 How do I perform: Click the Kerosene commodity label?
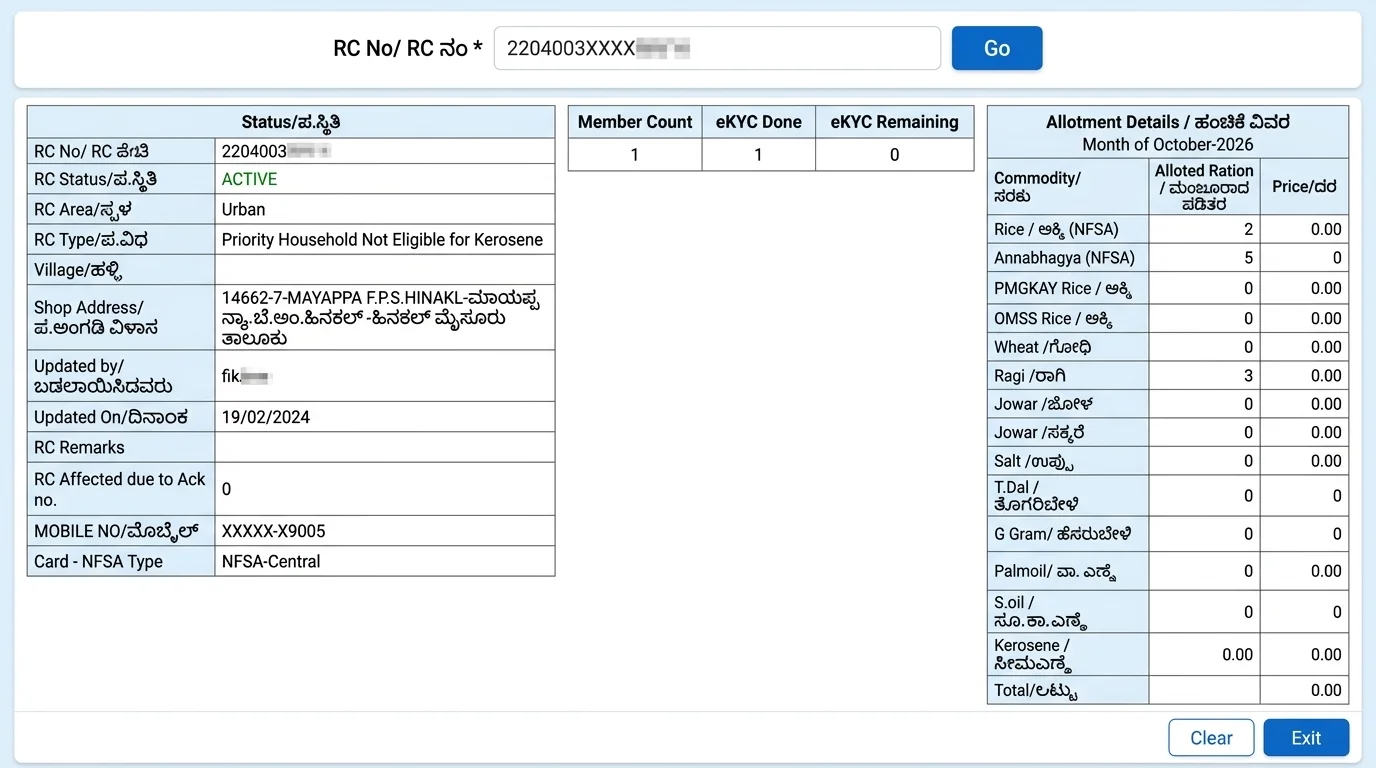(x=1033, y=654)
